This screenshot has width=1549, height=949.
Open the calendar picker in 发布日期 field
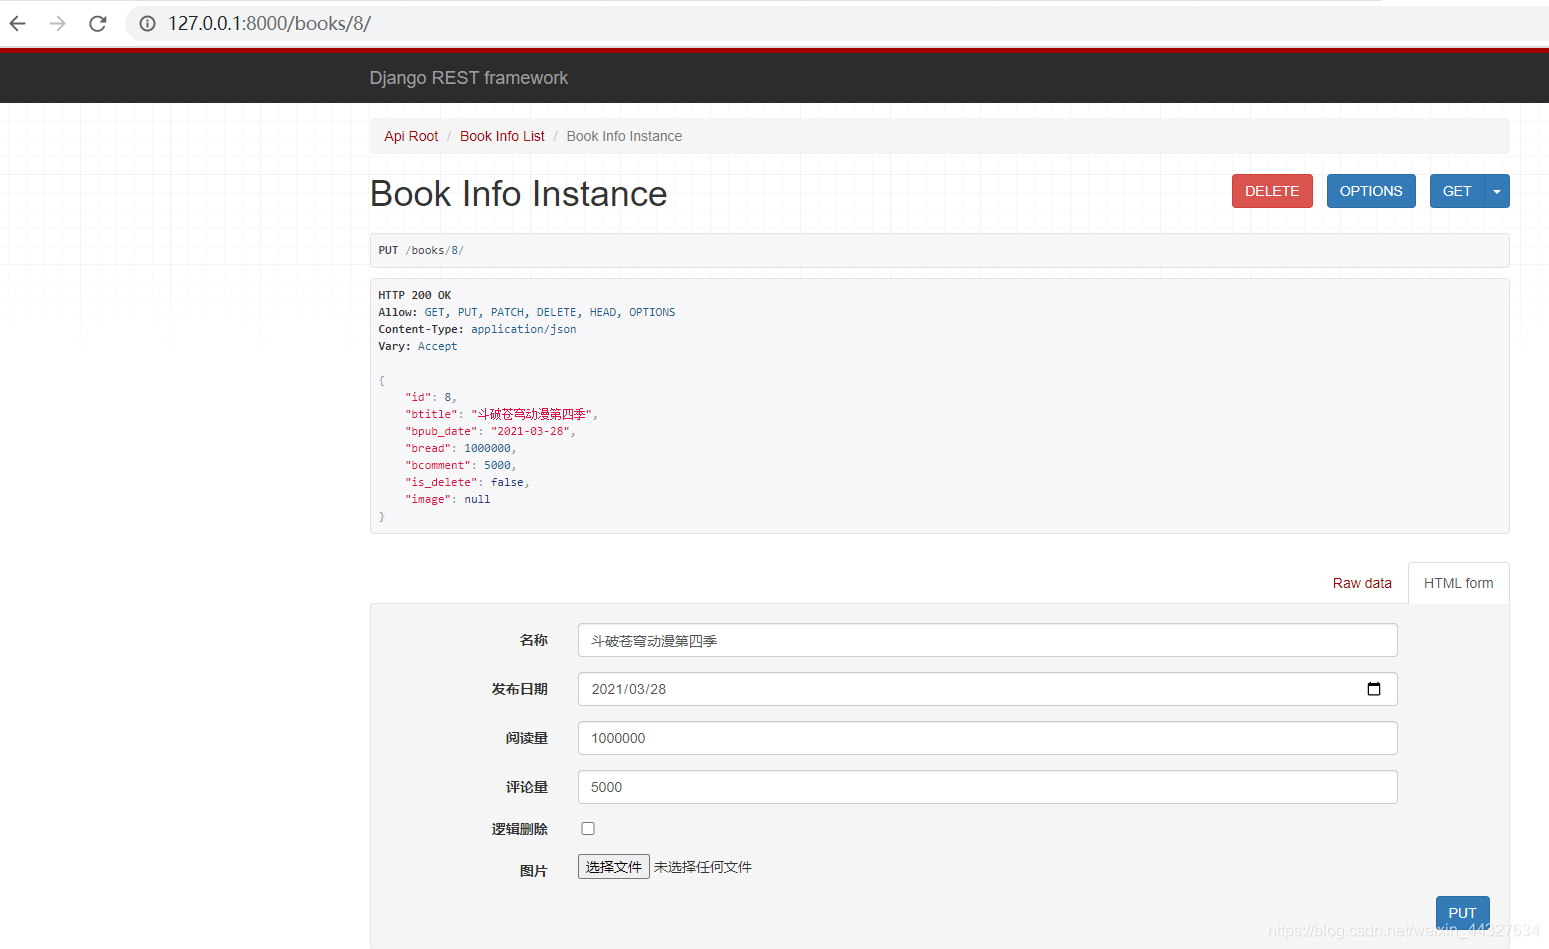1374,688
